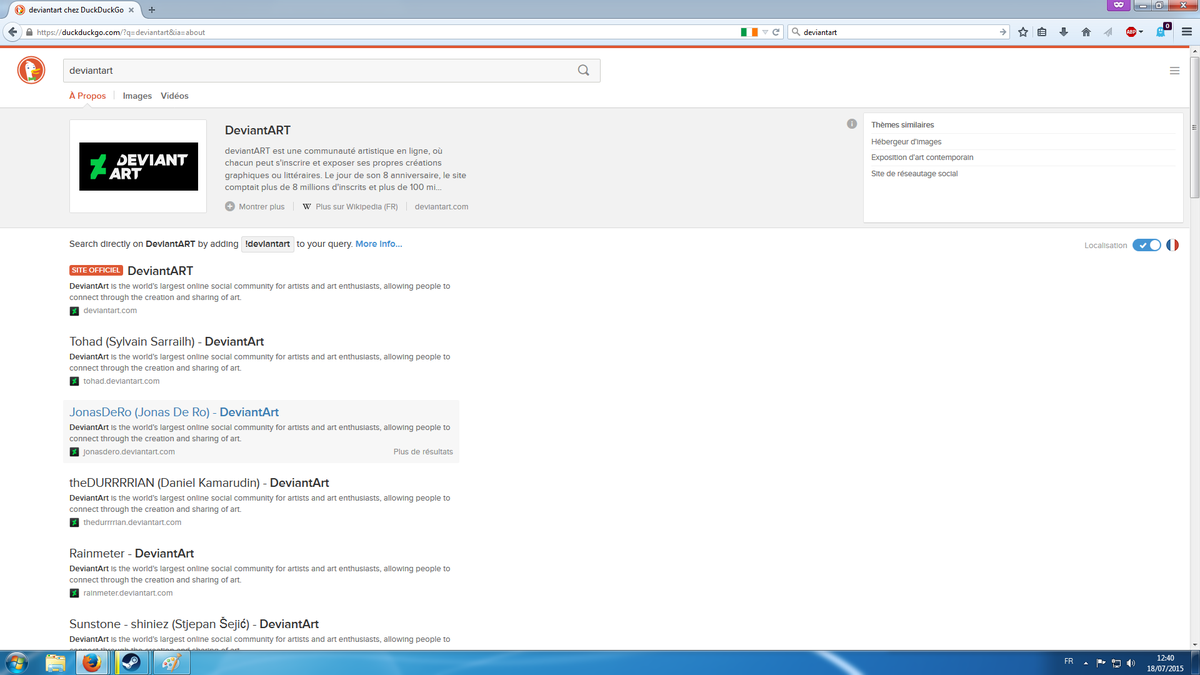Open the Windows Start menu
Image resolution: width=1200 pixels, height=675 pixels.
click(17, 663)
